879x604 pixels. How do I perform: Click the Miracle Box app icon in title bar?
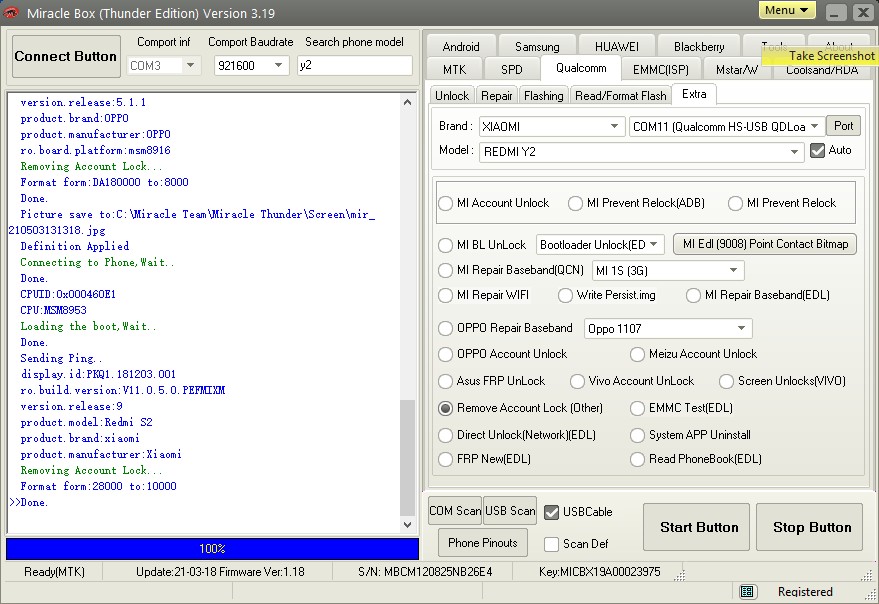11,12
